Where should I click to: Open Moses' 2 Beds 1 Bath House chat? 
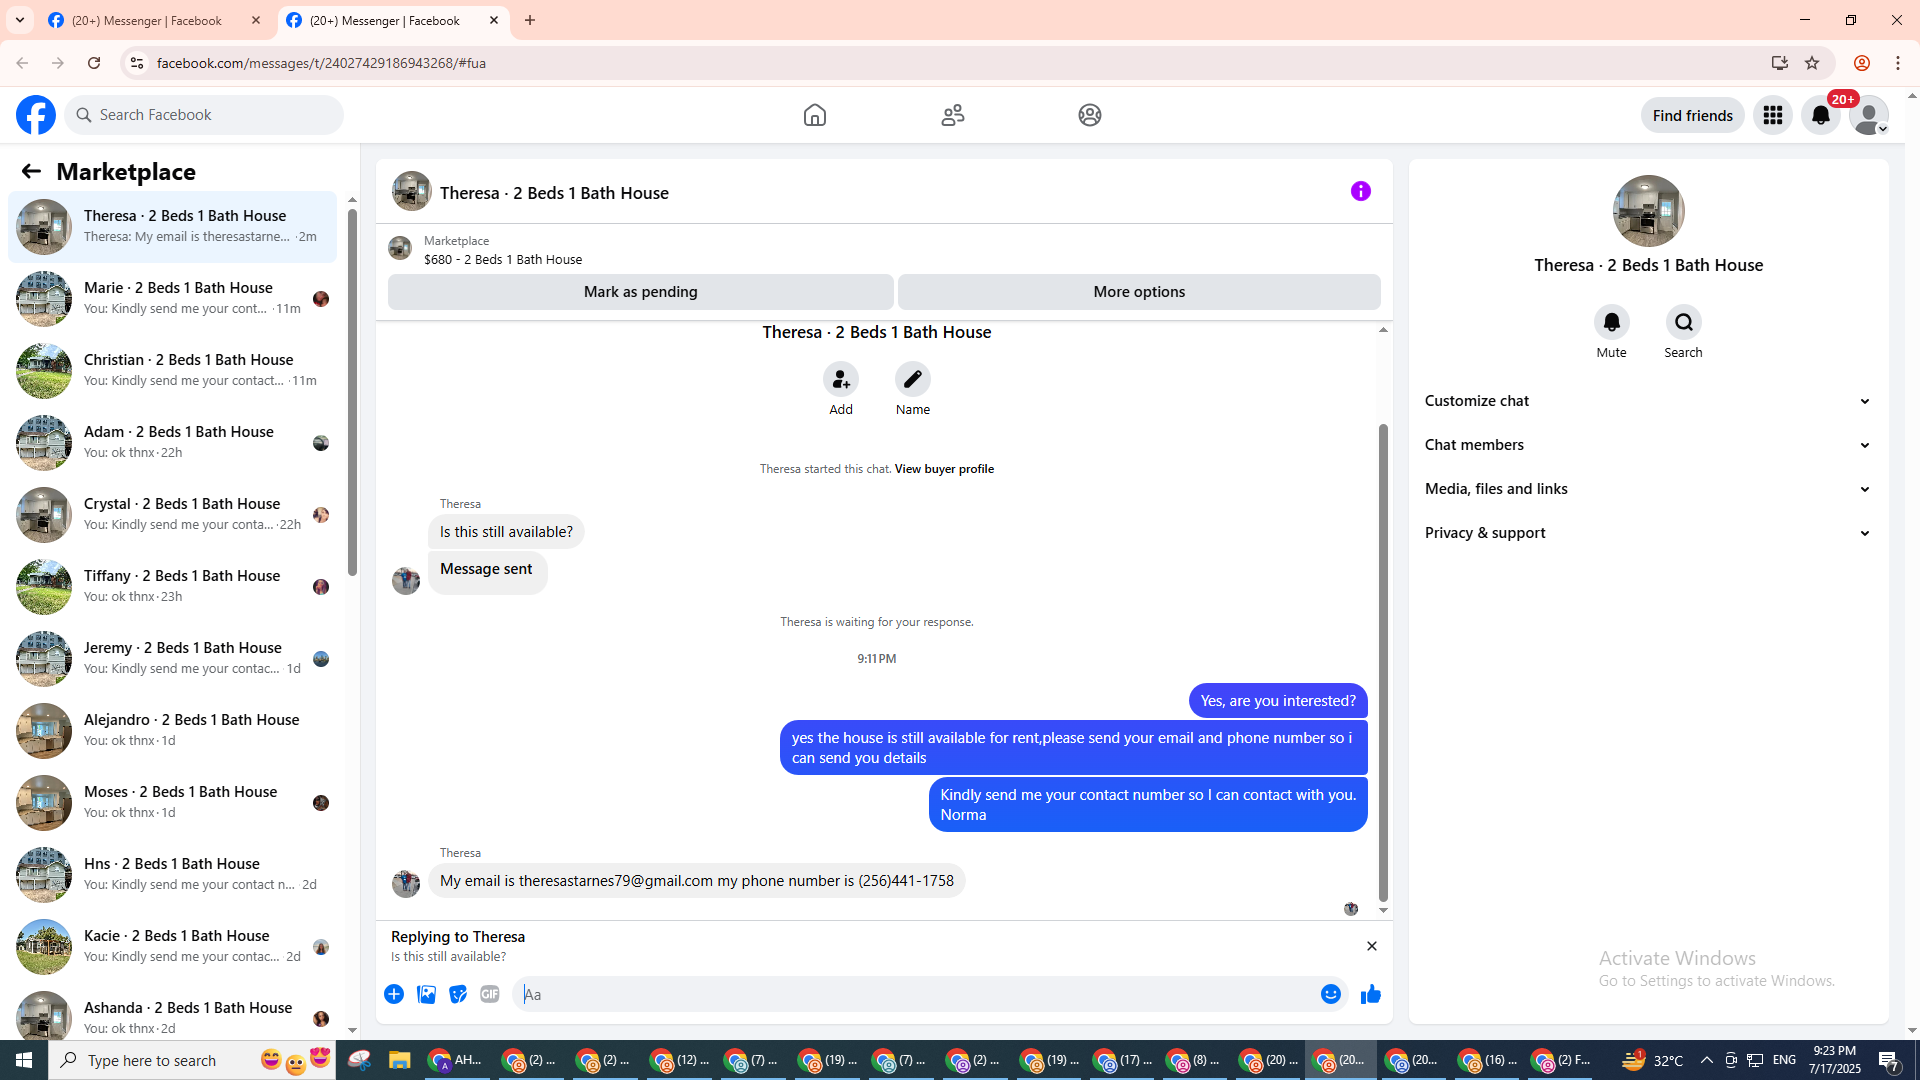click(173, 803)
